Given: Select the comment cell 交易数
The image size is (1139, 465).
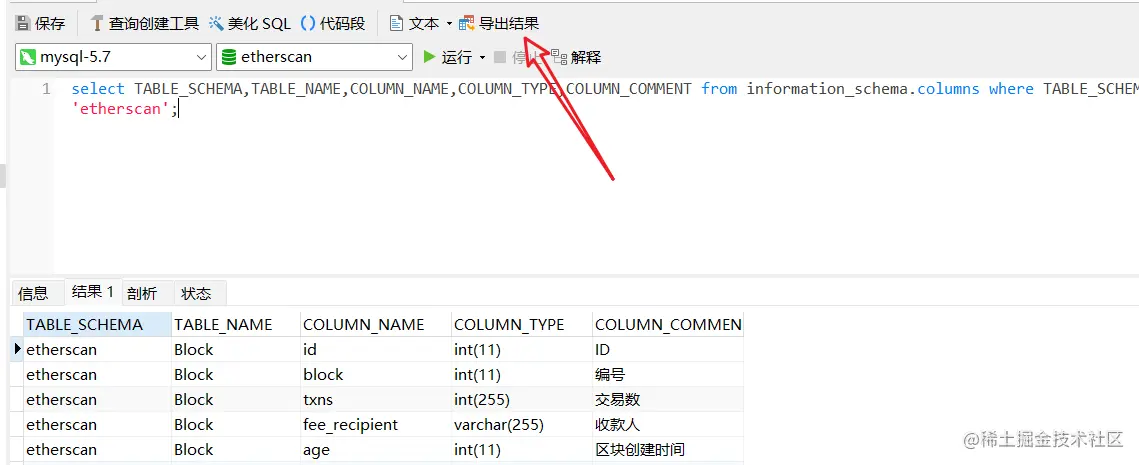Looking at the screenshot, I should coord(668,400).
